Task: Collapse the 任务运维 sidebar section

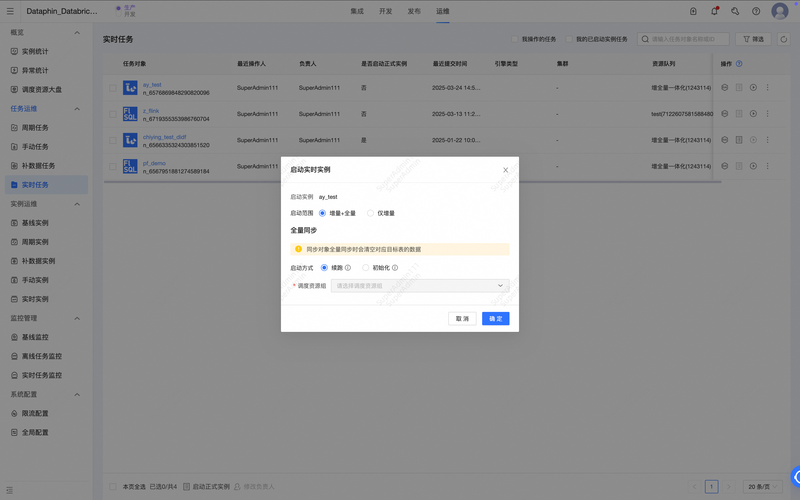Action: click(x=77, y=109)
